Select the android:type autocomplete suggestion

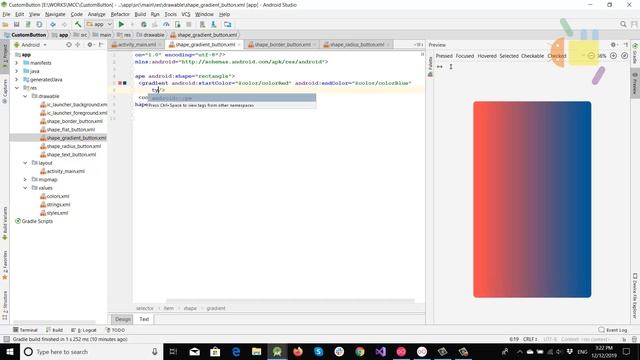[x=232, y=98]
